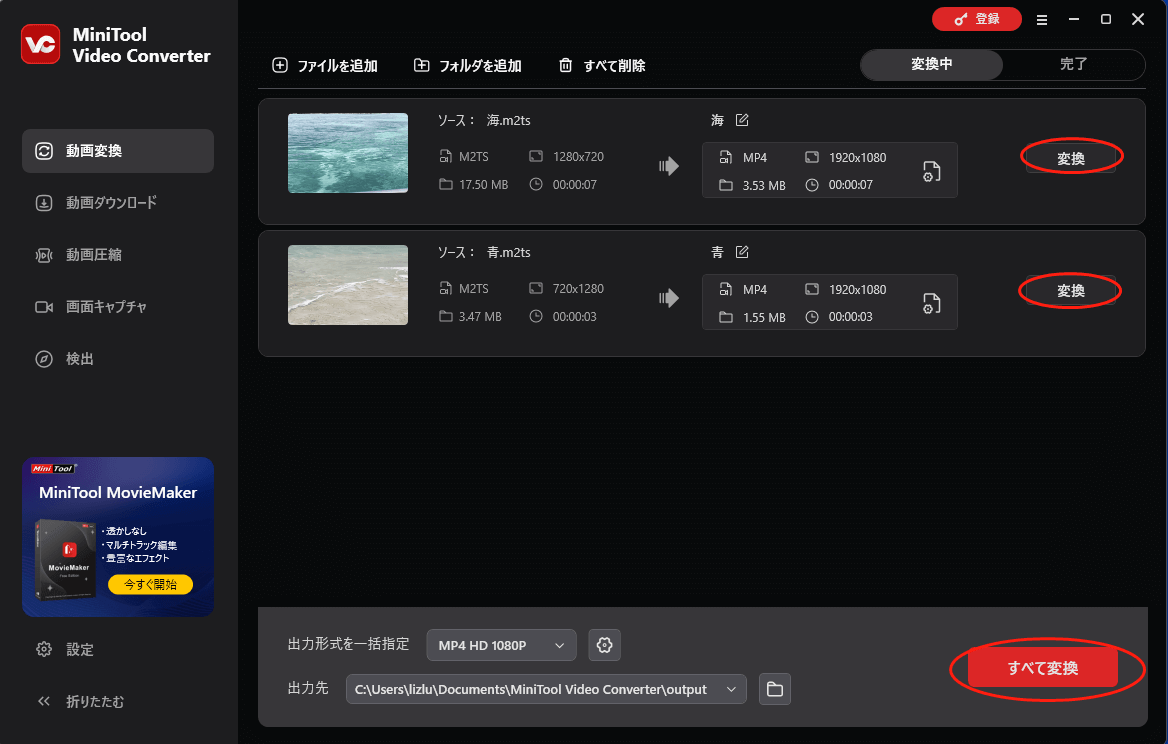Click the convert arrow icon in 海 row
The height and width of the screenshot is (744, 1168).
pyautogui.click(x=669, y=166)
